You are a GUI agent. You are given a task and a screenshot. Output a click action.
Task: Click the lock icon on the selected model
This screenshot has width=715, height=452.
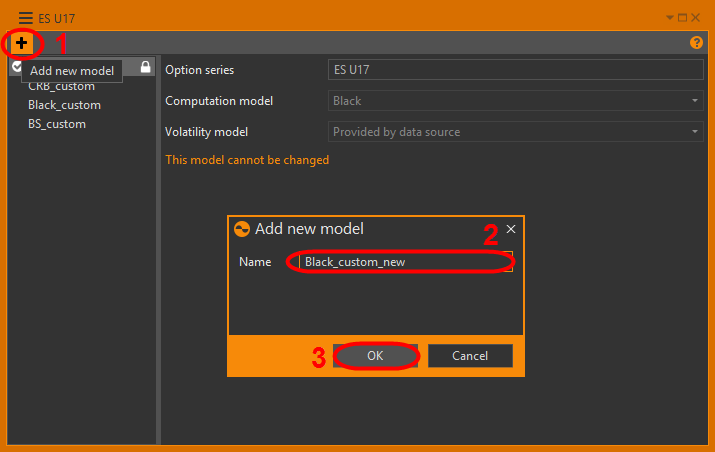click(146, 67)
